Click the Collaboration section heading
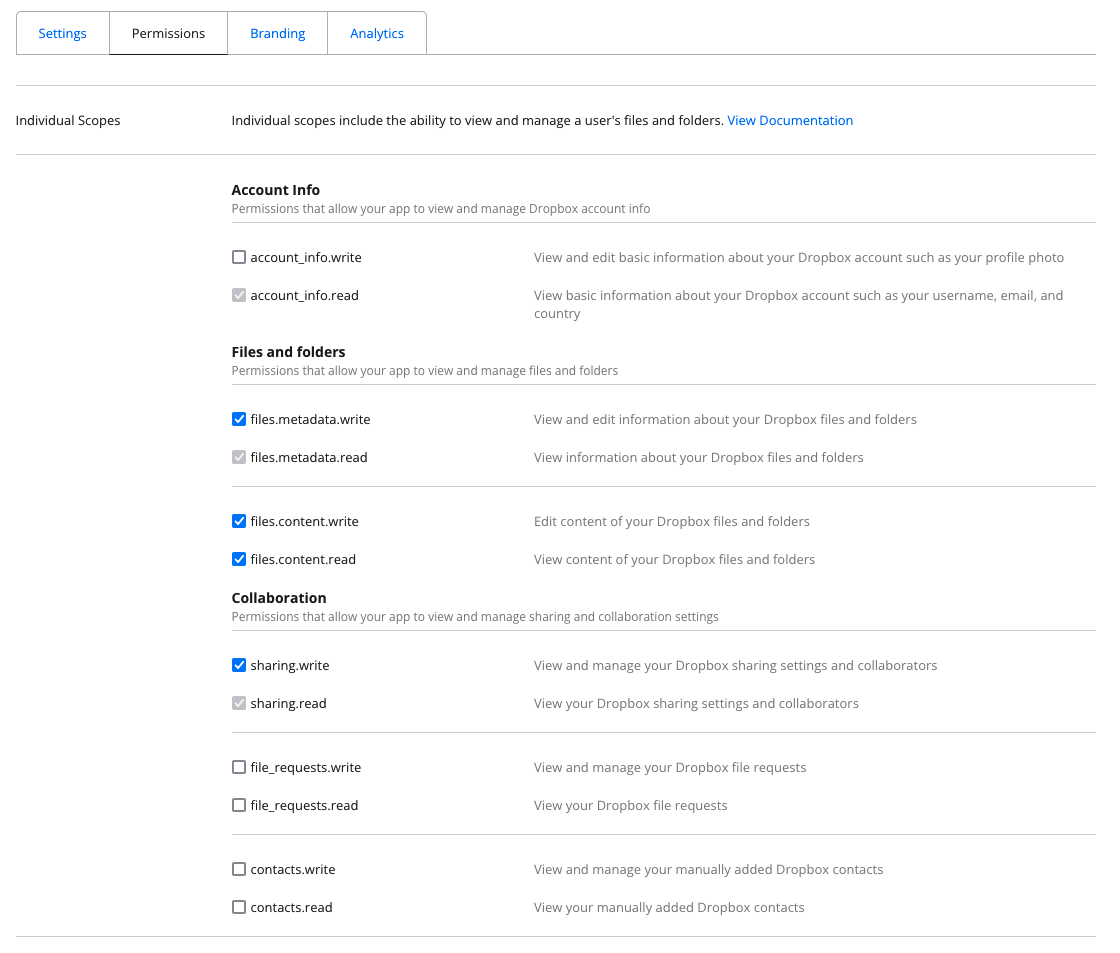Image resolution: width=1120 pixels, height=953 pixels. [x=279, y=598]
